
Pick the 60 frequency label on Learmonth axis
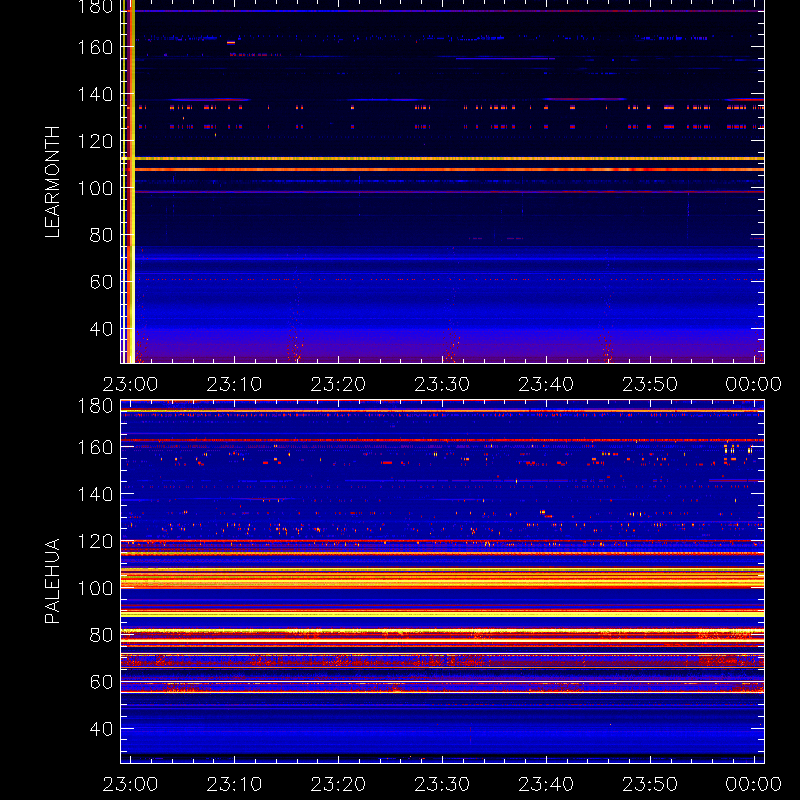click(x=101, y=282)
